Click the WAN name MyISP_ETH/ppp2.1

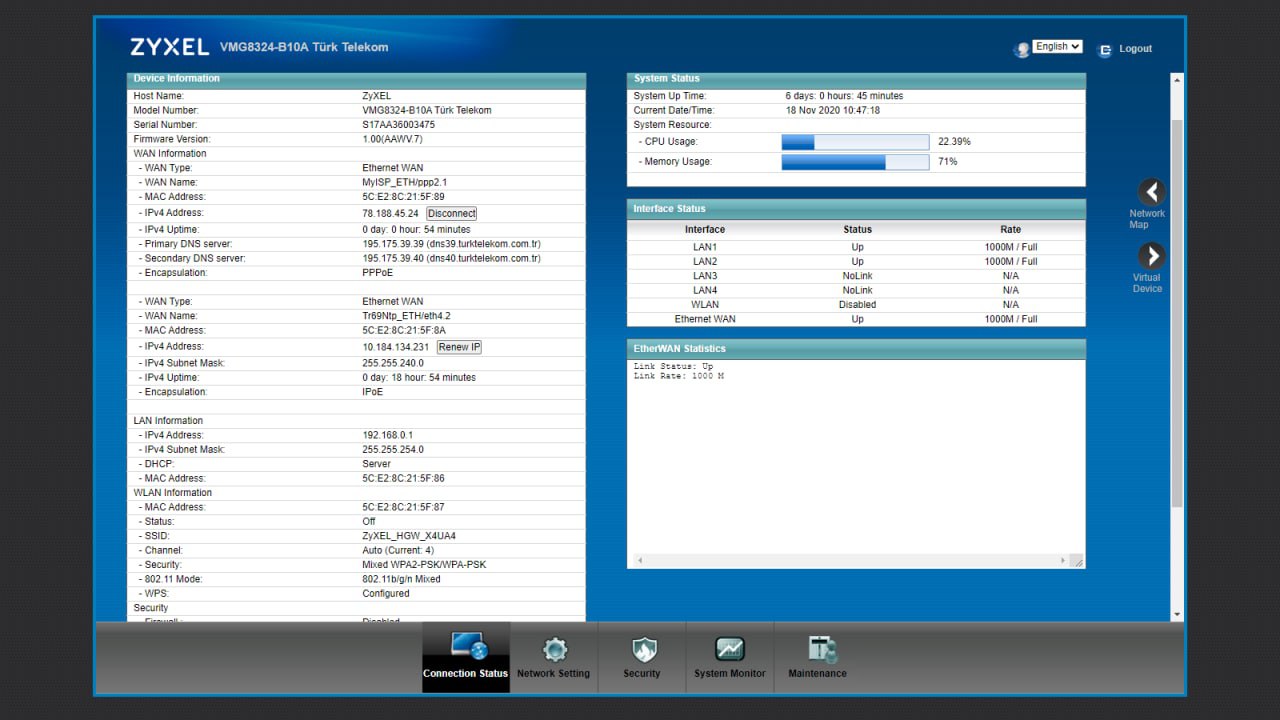click(x=404, y=182)
